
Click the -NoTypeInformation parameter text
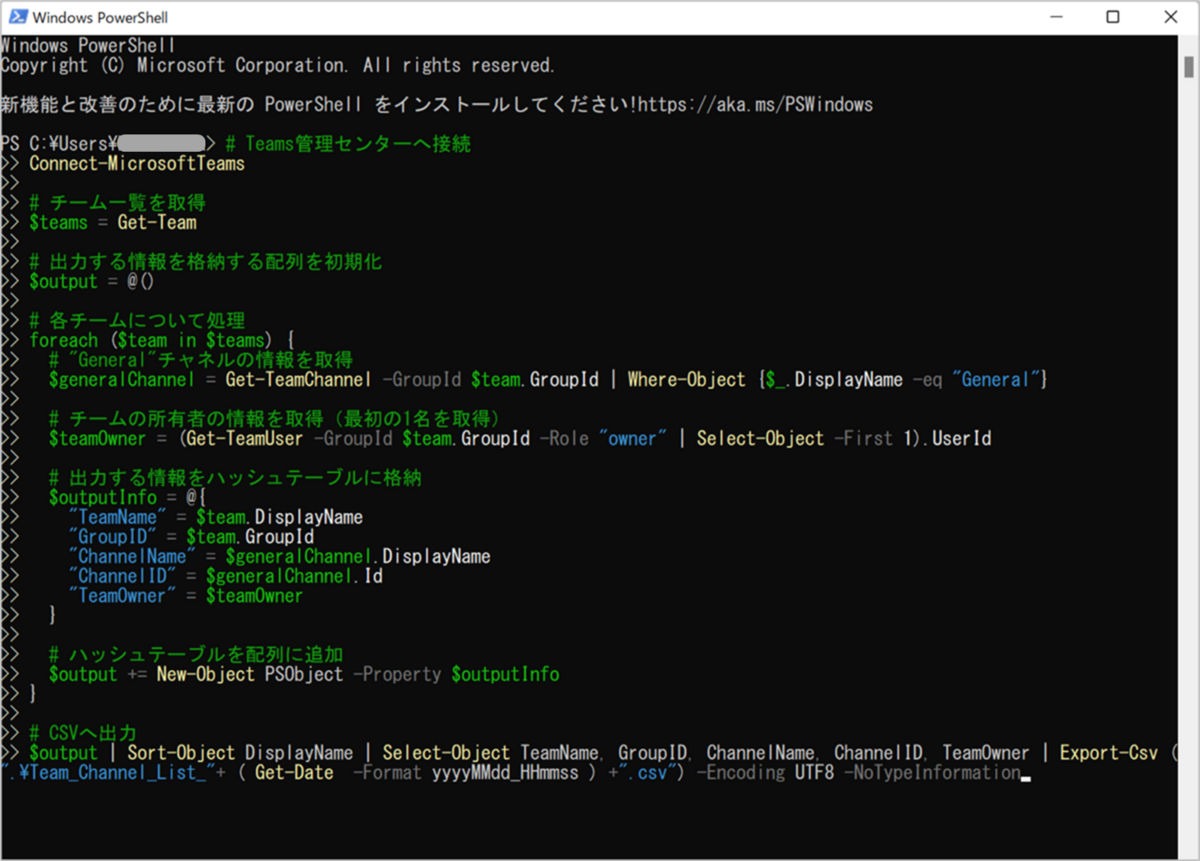[x=932, y=772]
